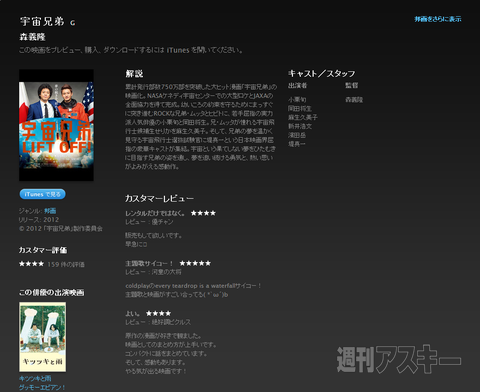Click first cast member 小栗旬

297,99
